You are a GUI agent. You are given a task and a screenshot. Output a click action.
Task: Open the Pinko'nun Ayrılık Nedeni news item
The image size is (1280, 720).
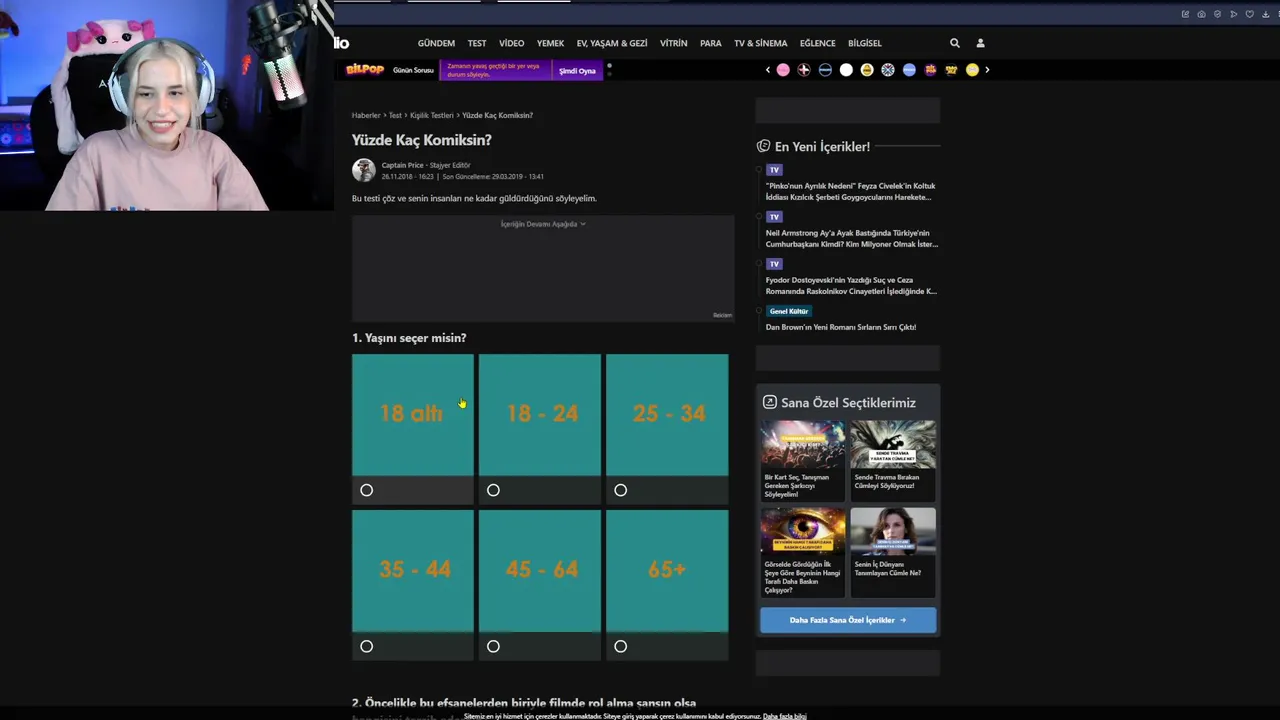click(x=850, y=191)
